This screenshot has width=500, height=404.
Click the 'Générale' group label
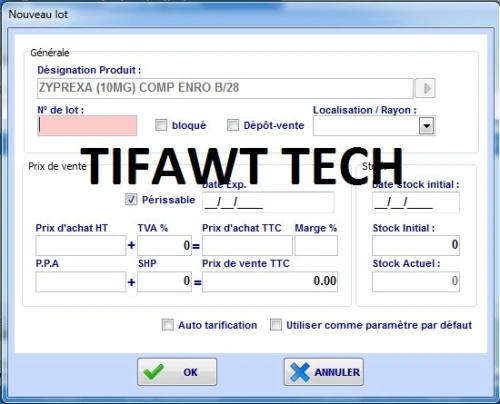click(50, 53)
